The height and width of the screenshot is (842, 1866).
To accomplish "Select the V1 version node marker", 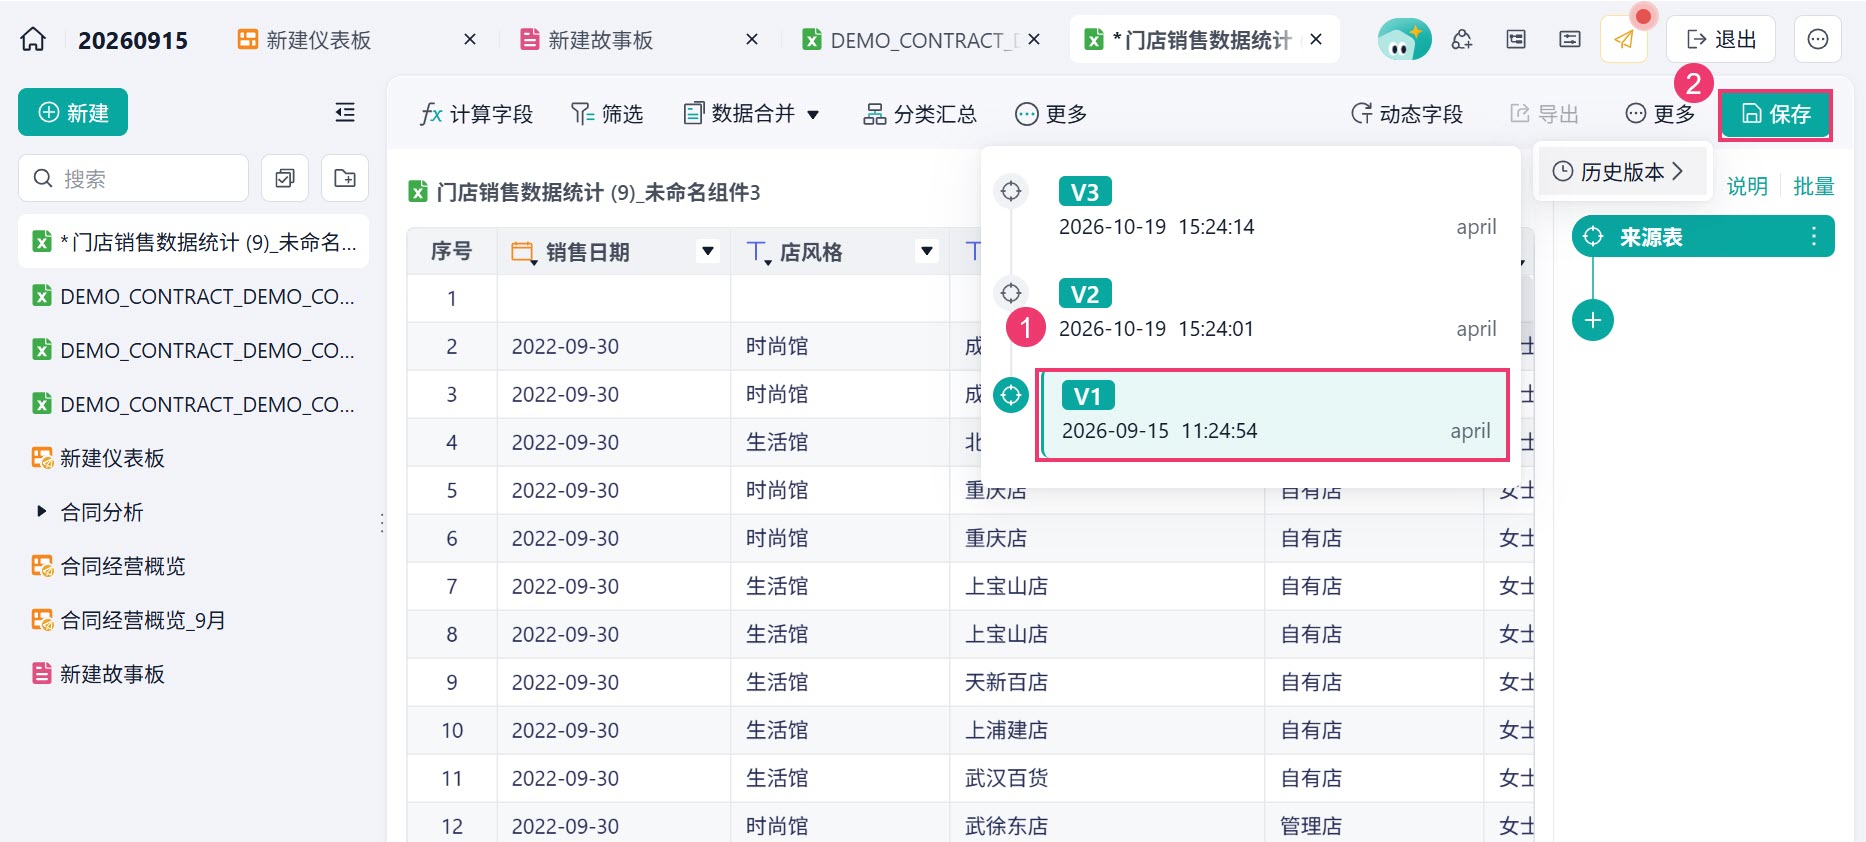I will [x=1011, y=395].
